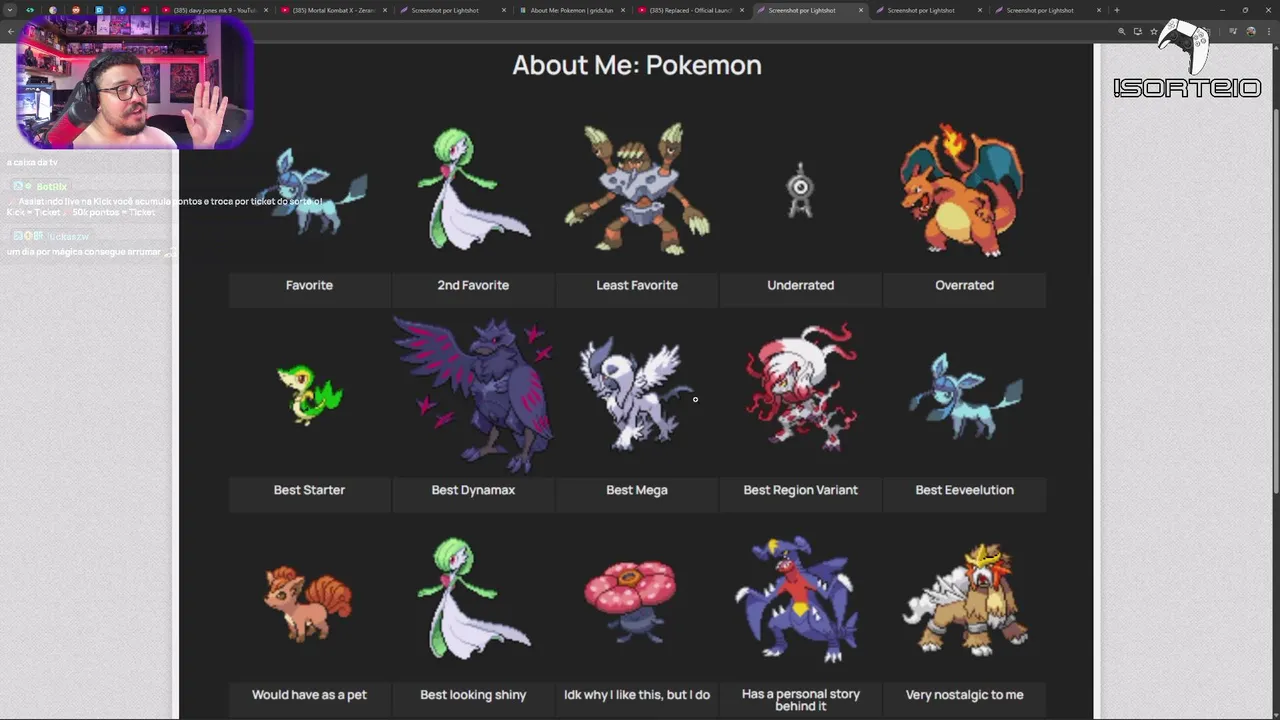1280x720 pixels.
Task: Click the About Me: Pokemon page title
Action: click(637, 65)
